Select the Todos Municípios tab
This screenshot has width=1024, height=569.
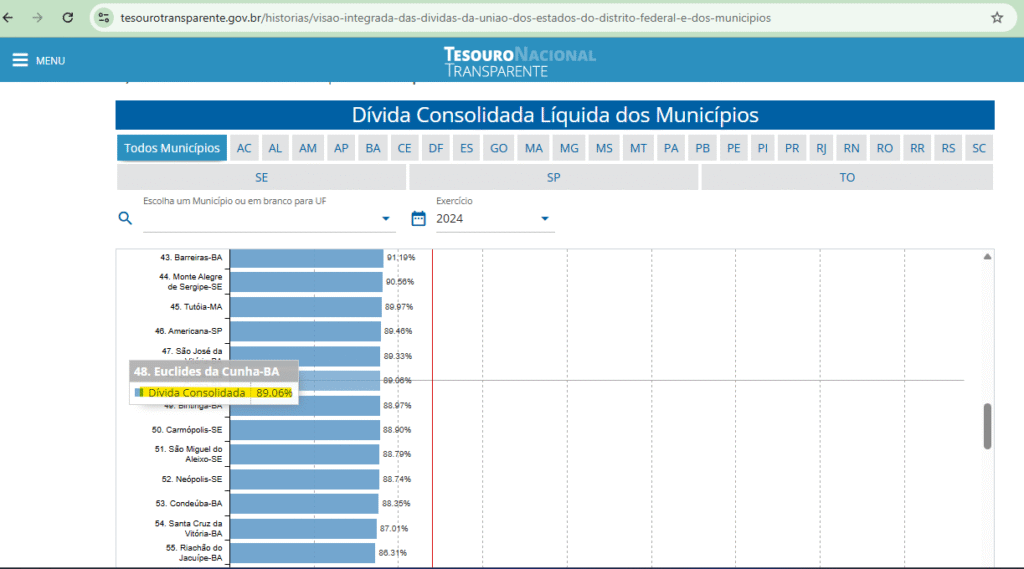coord(172,148)
